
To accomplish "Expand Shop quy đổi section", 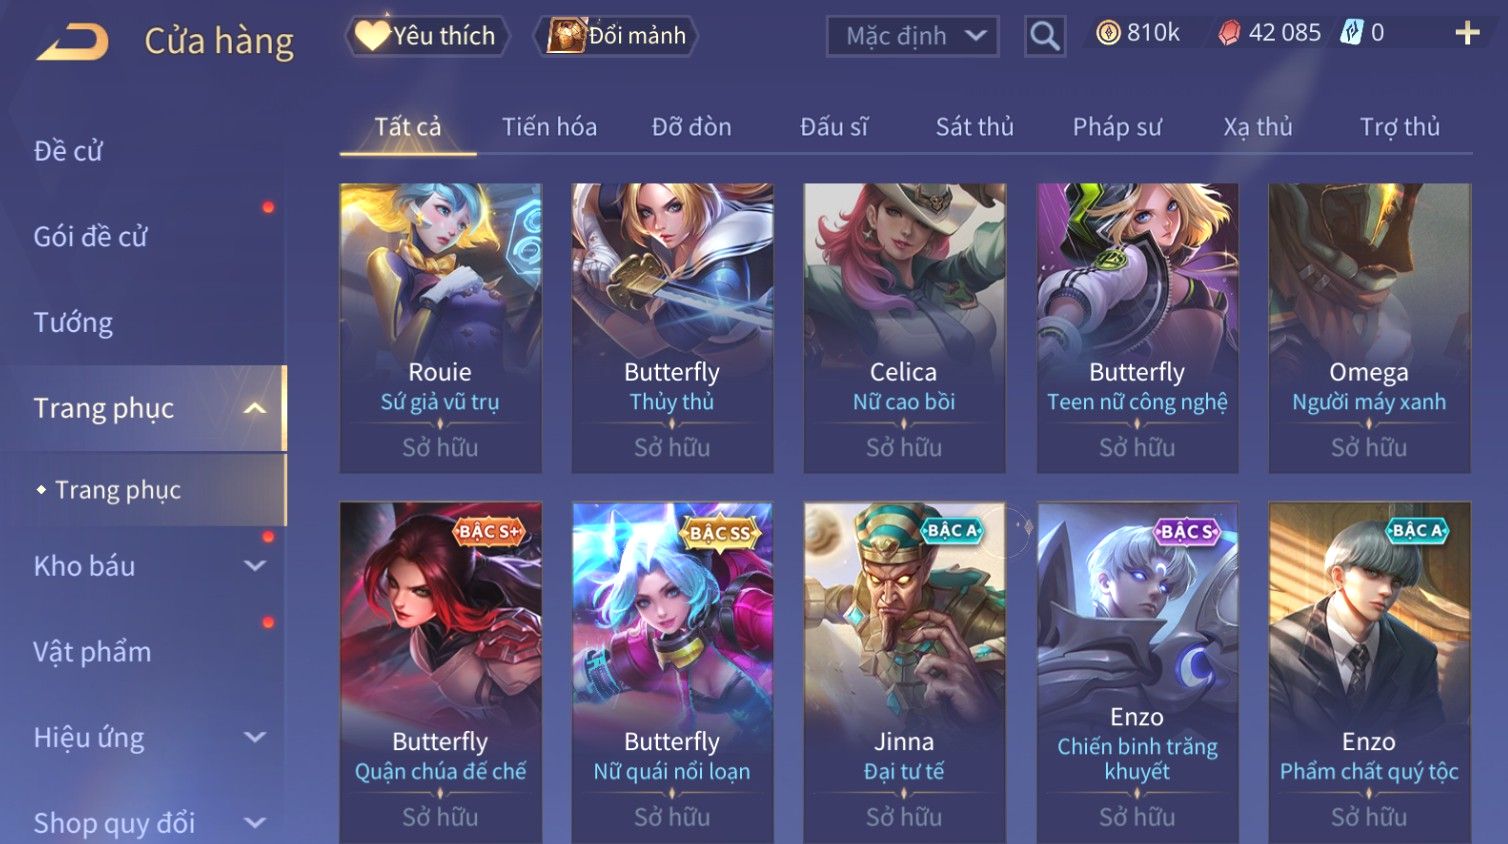I will (255, 823).
